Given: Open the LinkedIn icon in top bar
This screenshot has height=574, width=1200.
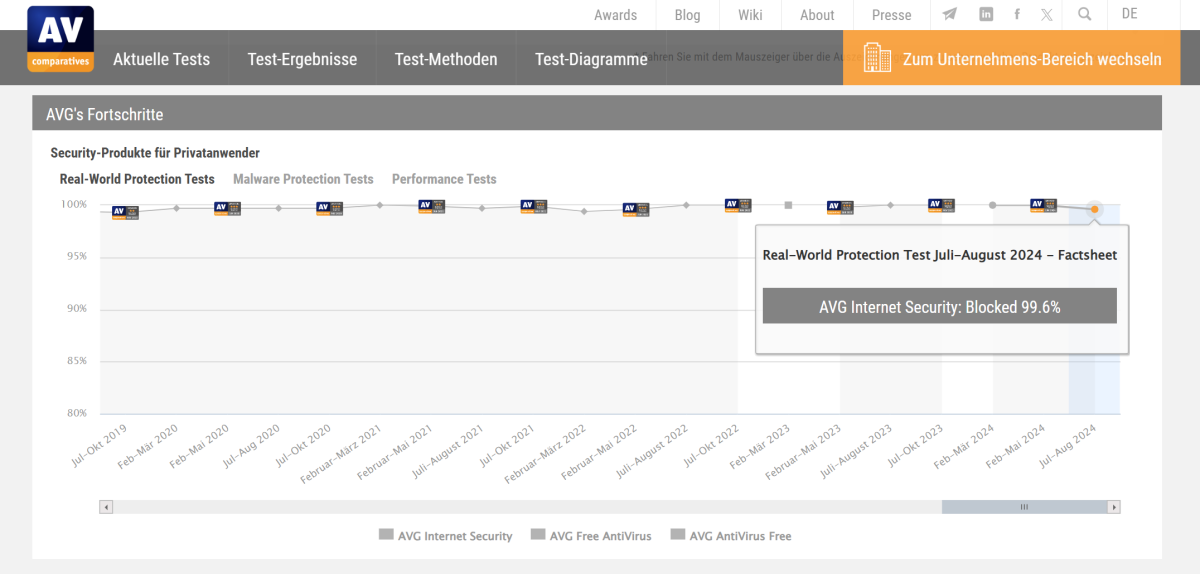Looking at the screenshot, I should point(986,14).
